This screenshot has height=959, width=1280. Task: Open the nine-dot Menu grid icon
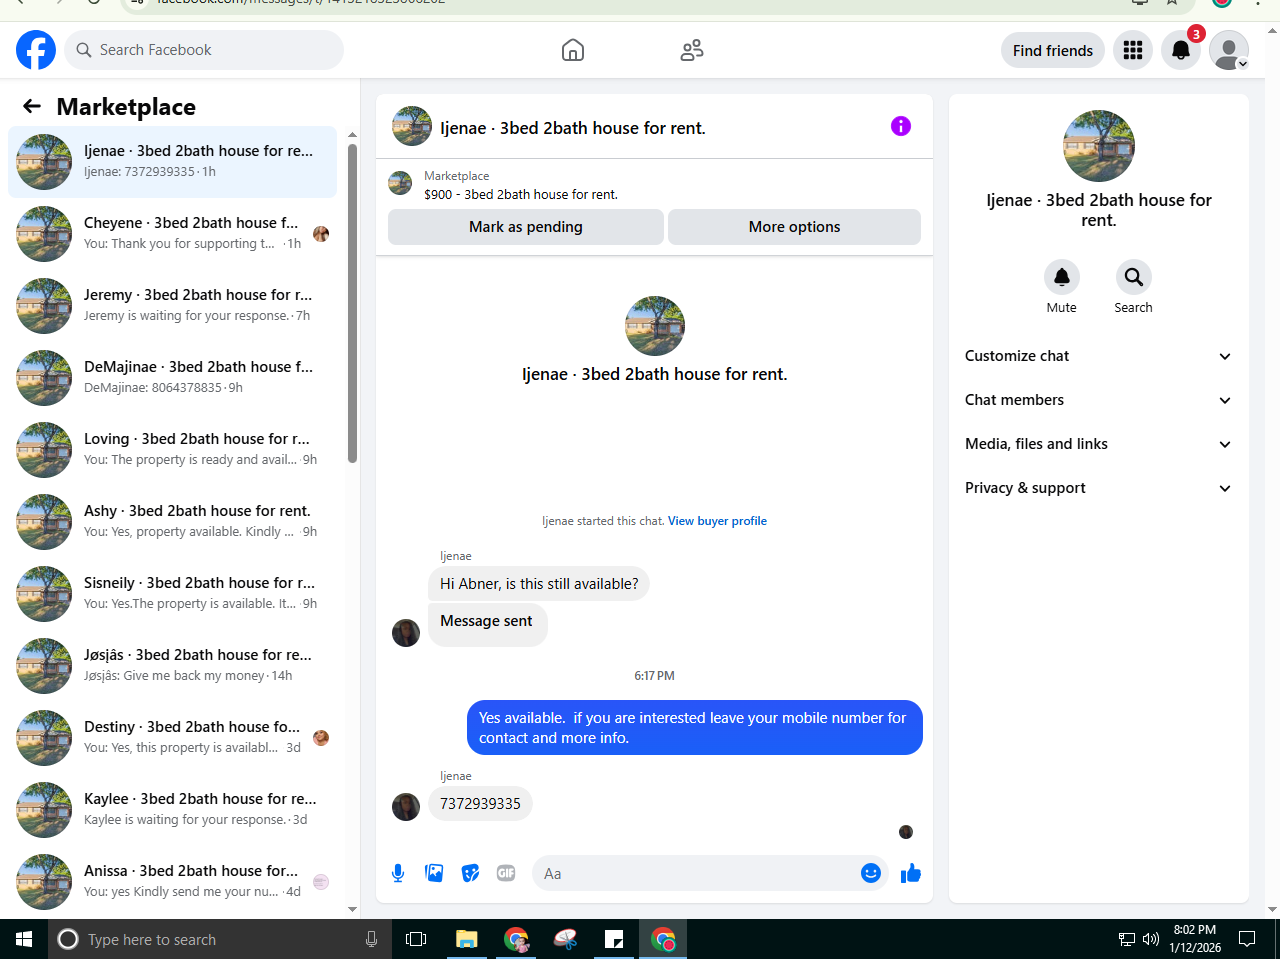pyautogui.click(x=1133, y=50)
